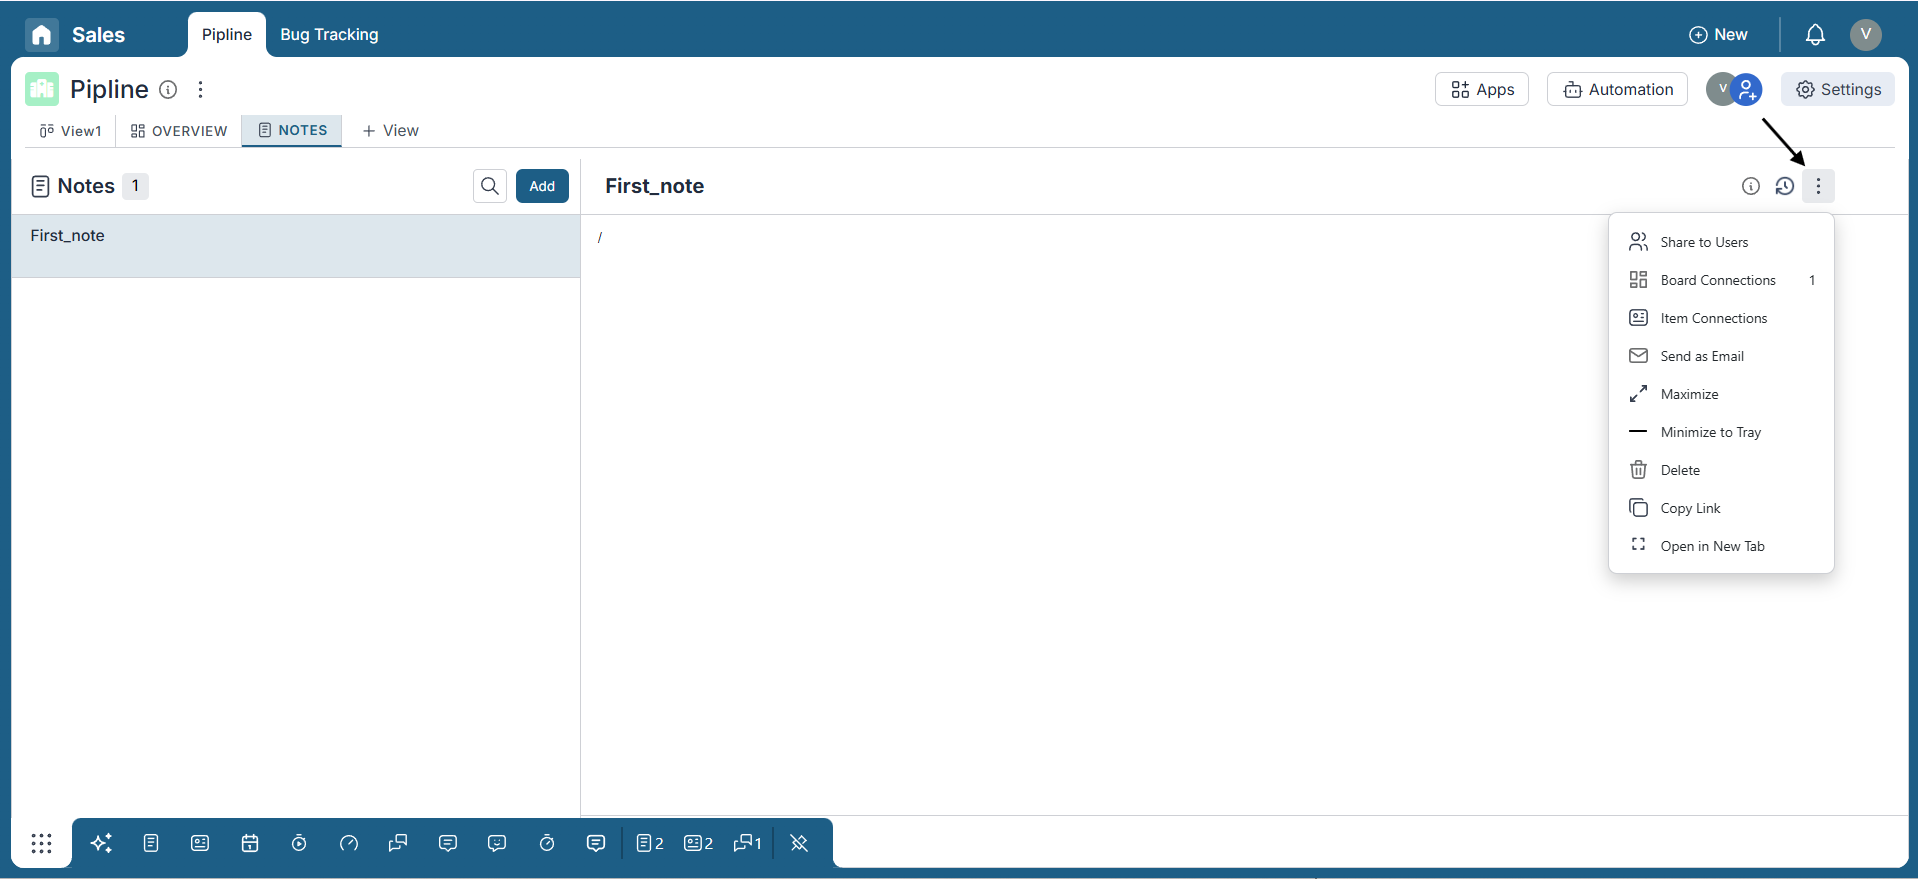
Task: Open the Pipline board three-dot menu
Action: 201,90
